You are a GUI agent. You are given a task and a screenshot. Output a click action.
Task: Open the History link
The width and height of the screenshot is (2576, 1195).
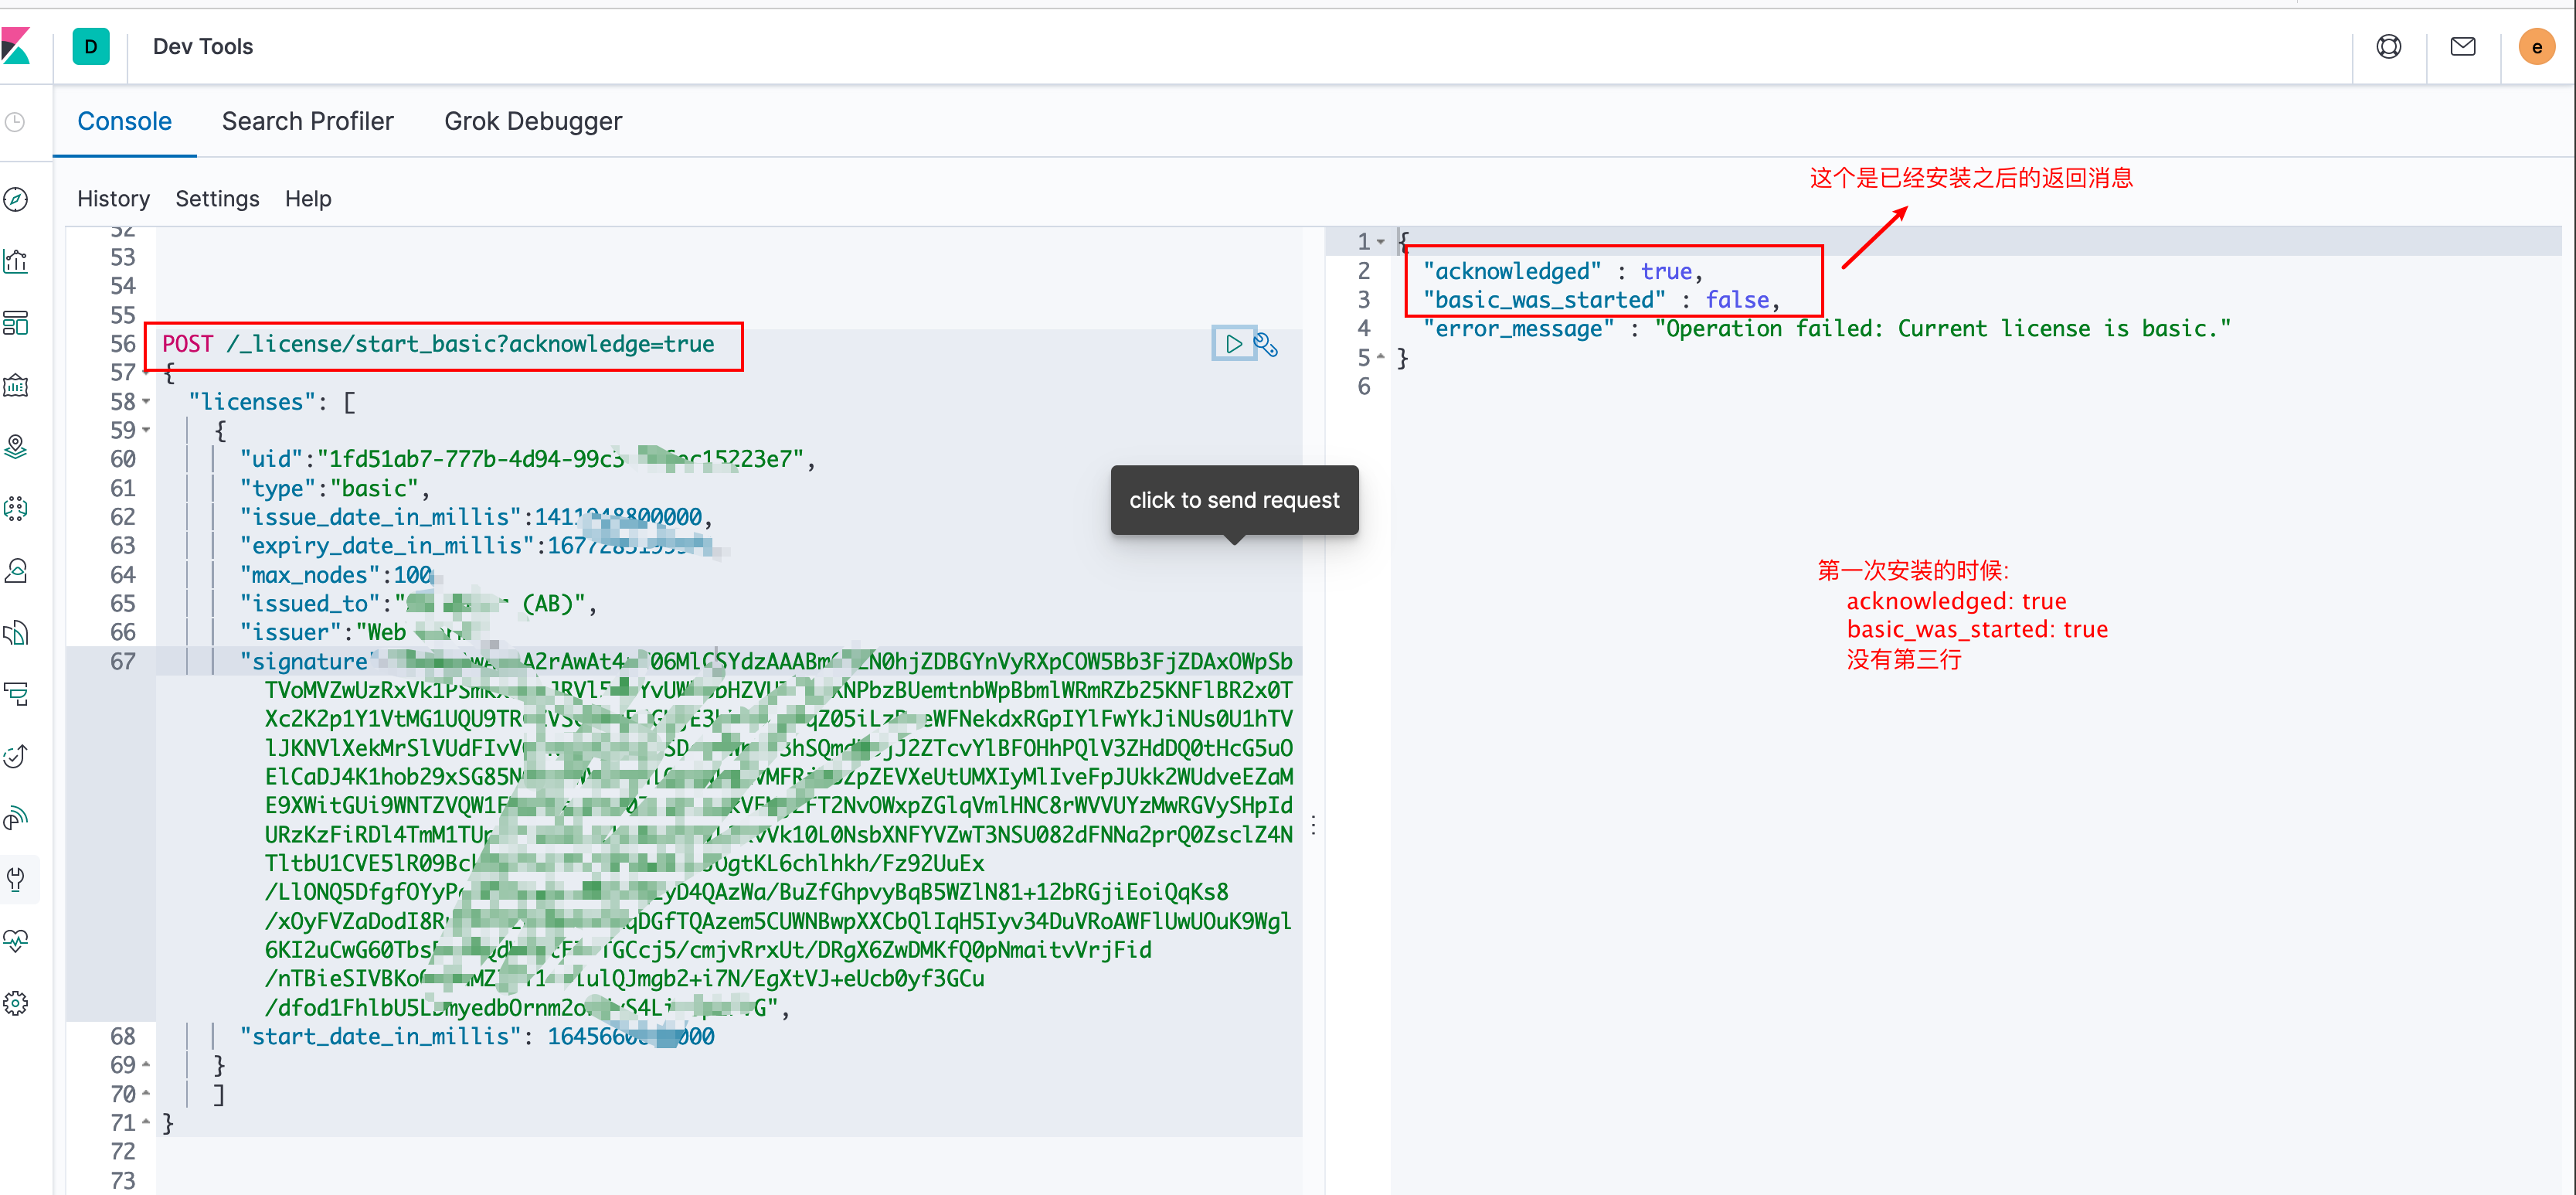pos(113,199)
